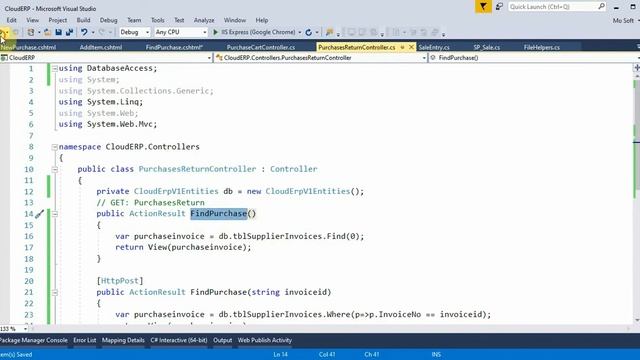Pin the PurchasesReturnController.cs tab
This screenshot has width=640, height=360.
[x=402, y=47]
